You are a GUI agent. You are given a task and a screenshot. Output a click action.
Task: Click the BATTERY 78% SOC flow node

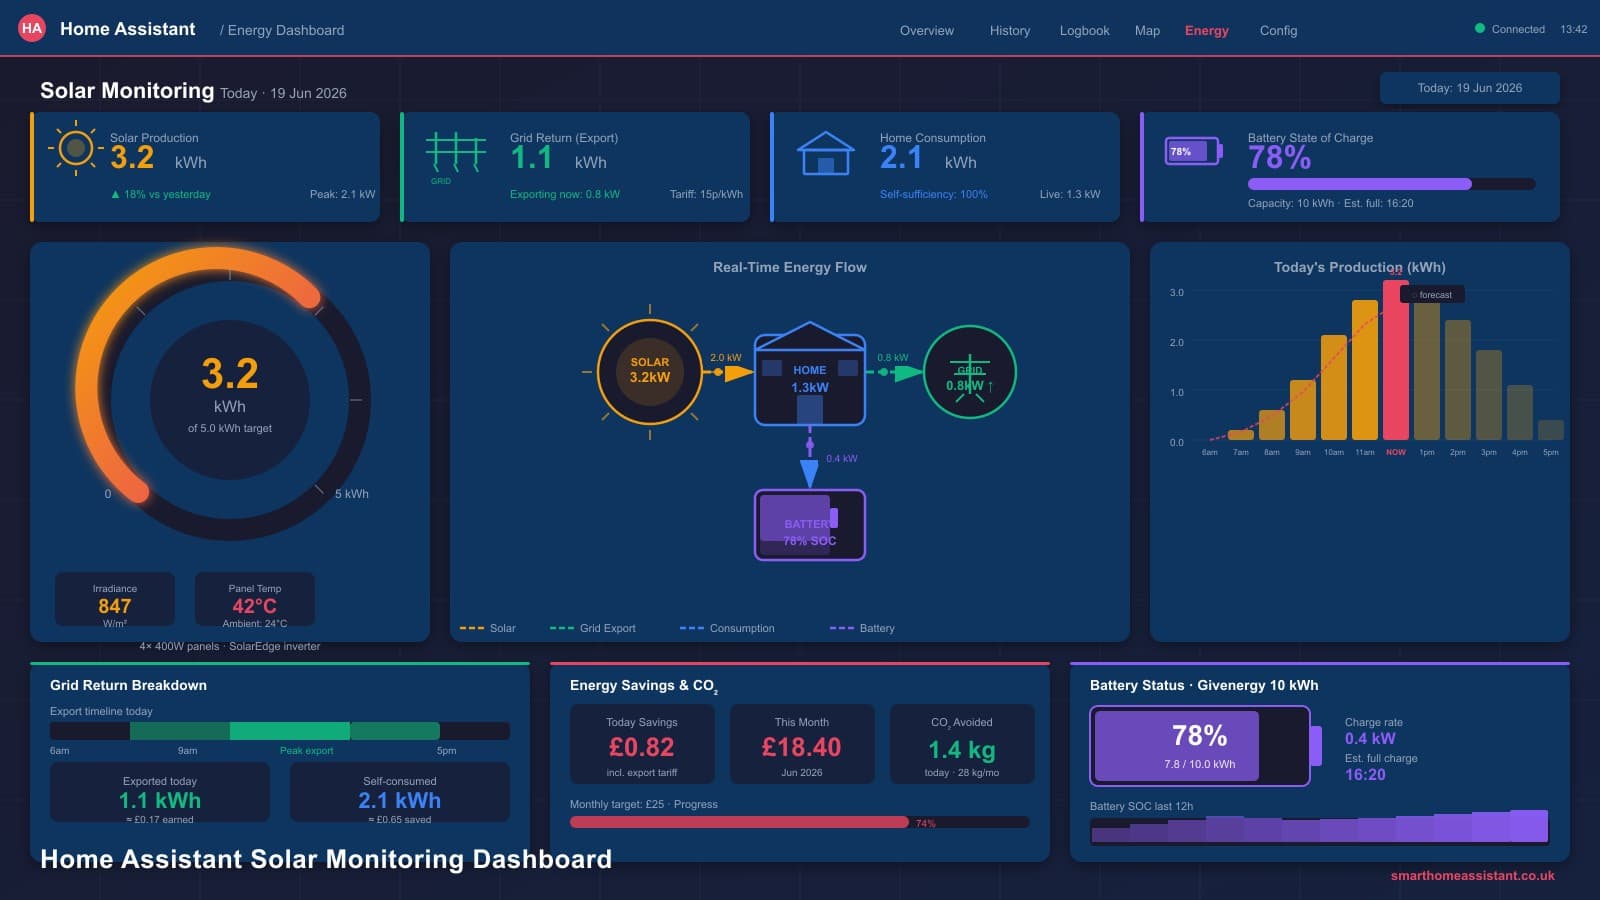pyautogui.click(x=810, y=524)
